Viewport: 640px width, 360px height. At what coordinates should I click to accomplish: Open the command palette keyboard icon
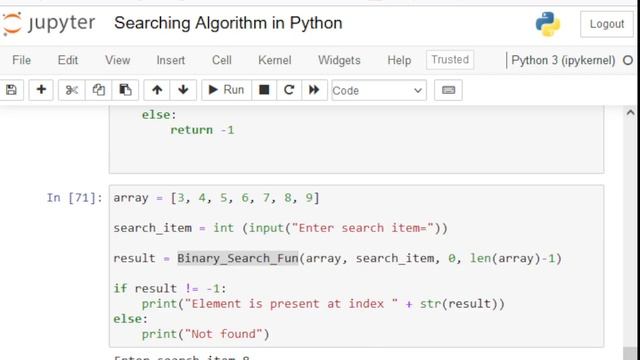pos(448,90)
